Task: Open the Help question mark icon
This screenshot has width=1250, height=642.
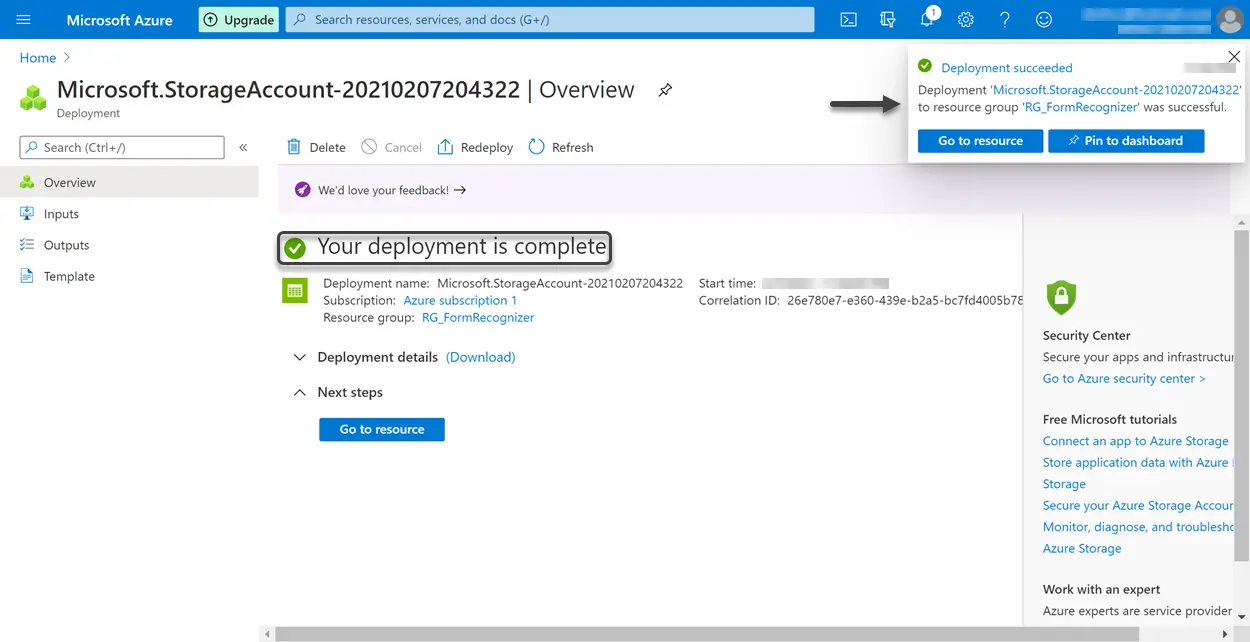Action: click(x=1005, y=20)
